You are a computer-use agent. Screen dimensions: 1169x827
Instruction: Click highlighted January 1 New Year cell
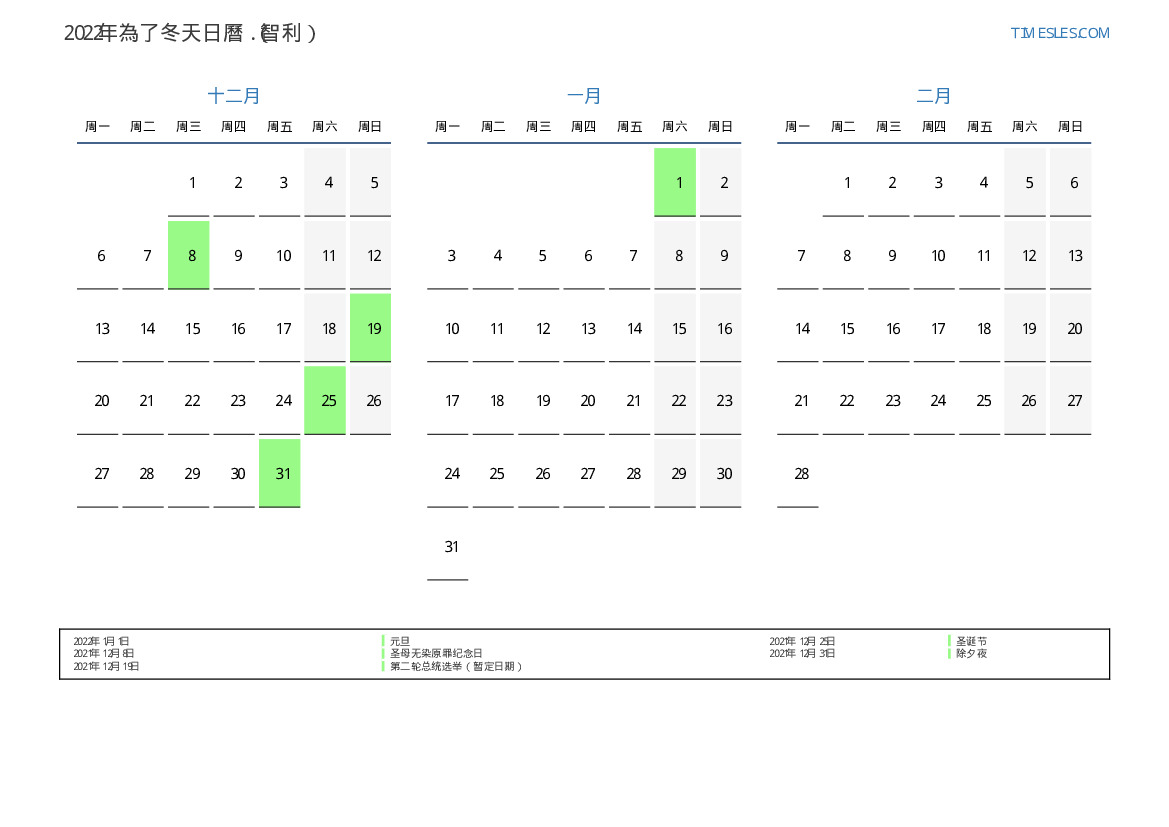[x=675, y=183]
